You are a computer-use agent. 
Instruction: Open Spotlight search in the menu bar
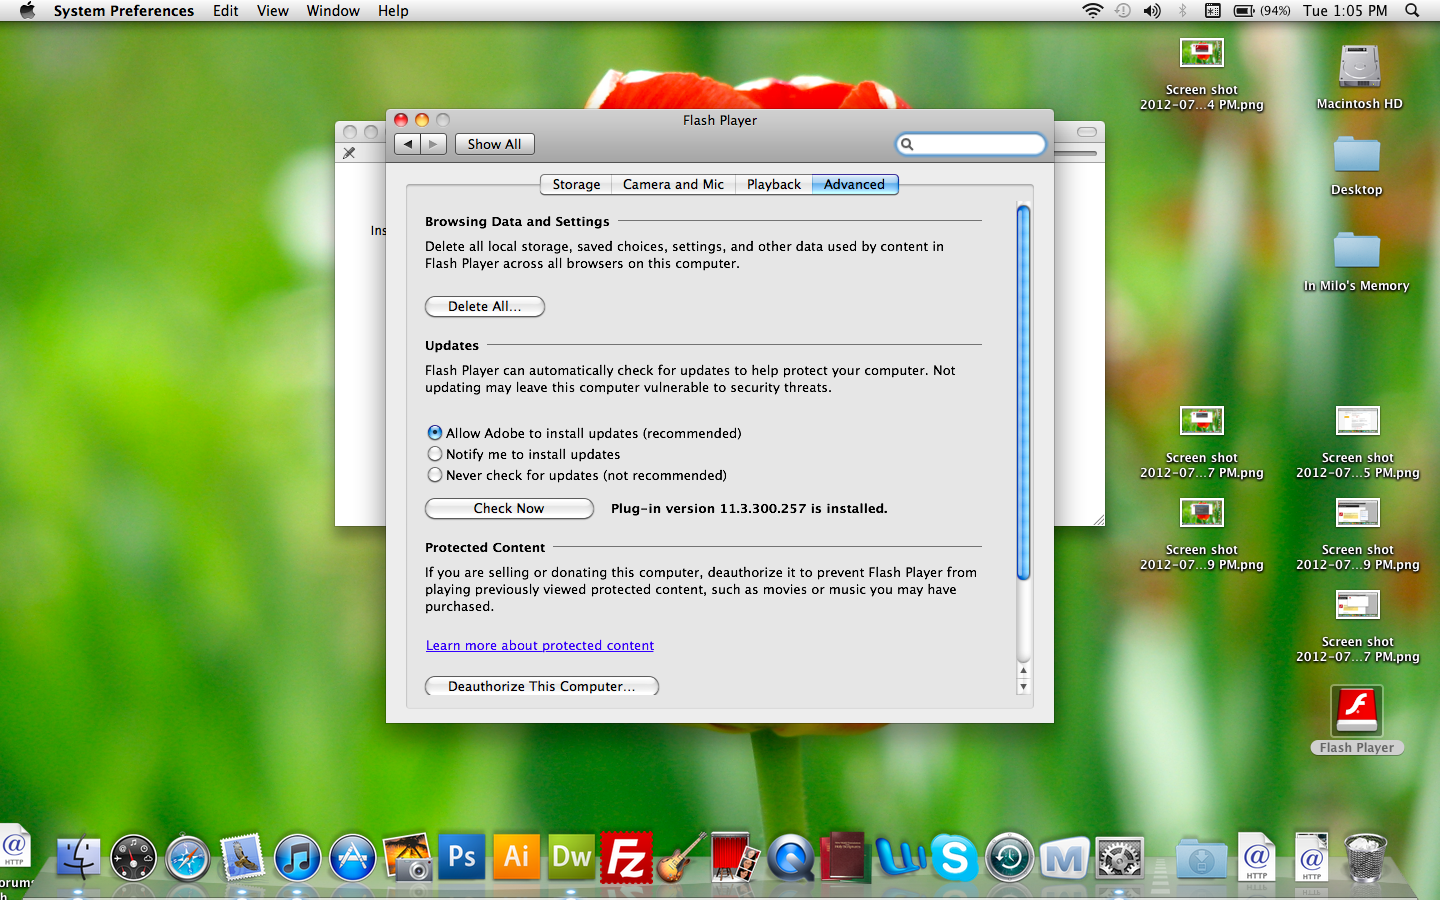(1412, 11)
